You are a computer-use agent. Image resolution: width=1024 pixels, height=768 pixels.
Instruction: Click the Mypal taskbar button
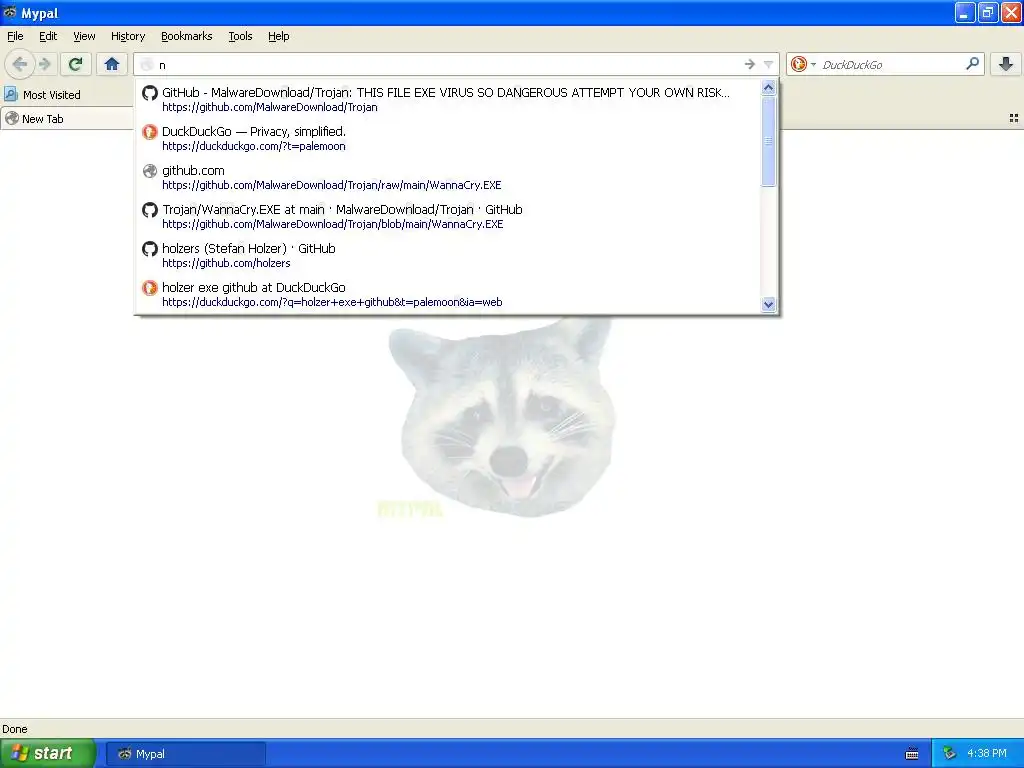click(185, 754)
